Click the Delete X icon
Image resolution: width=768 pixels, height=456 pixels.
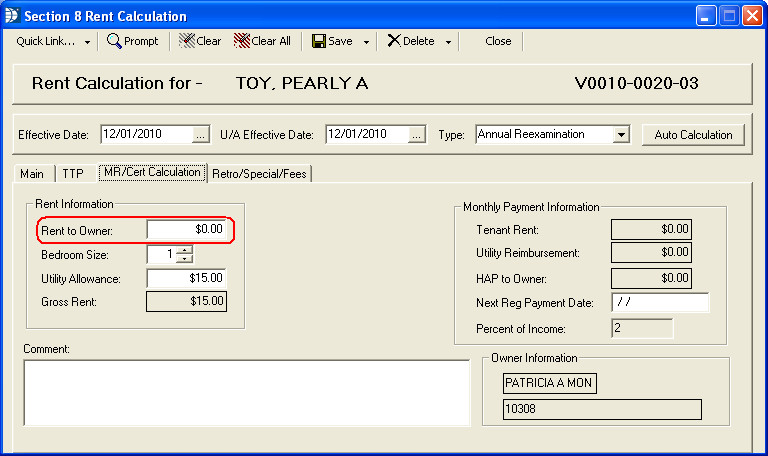(394, 41)
